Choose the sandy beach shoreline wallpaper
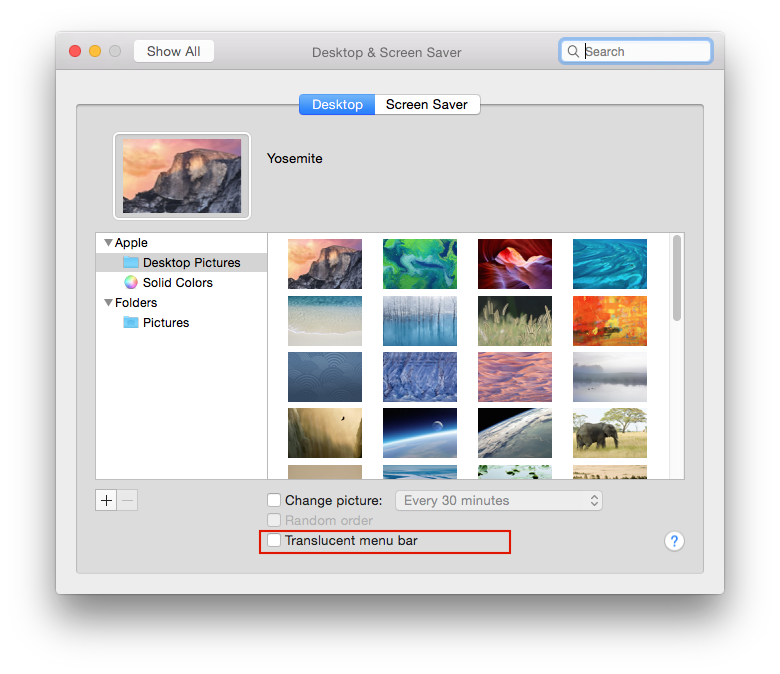Viewport: 780px width, 674px height. coord(325,321)
